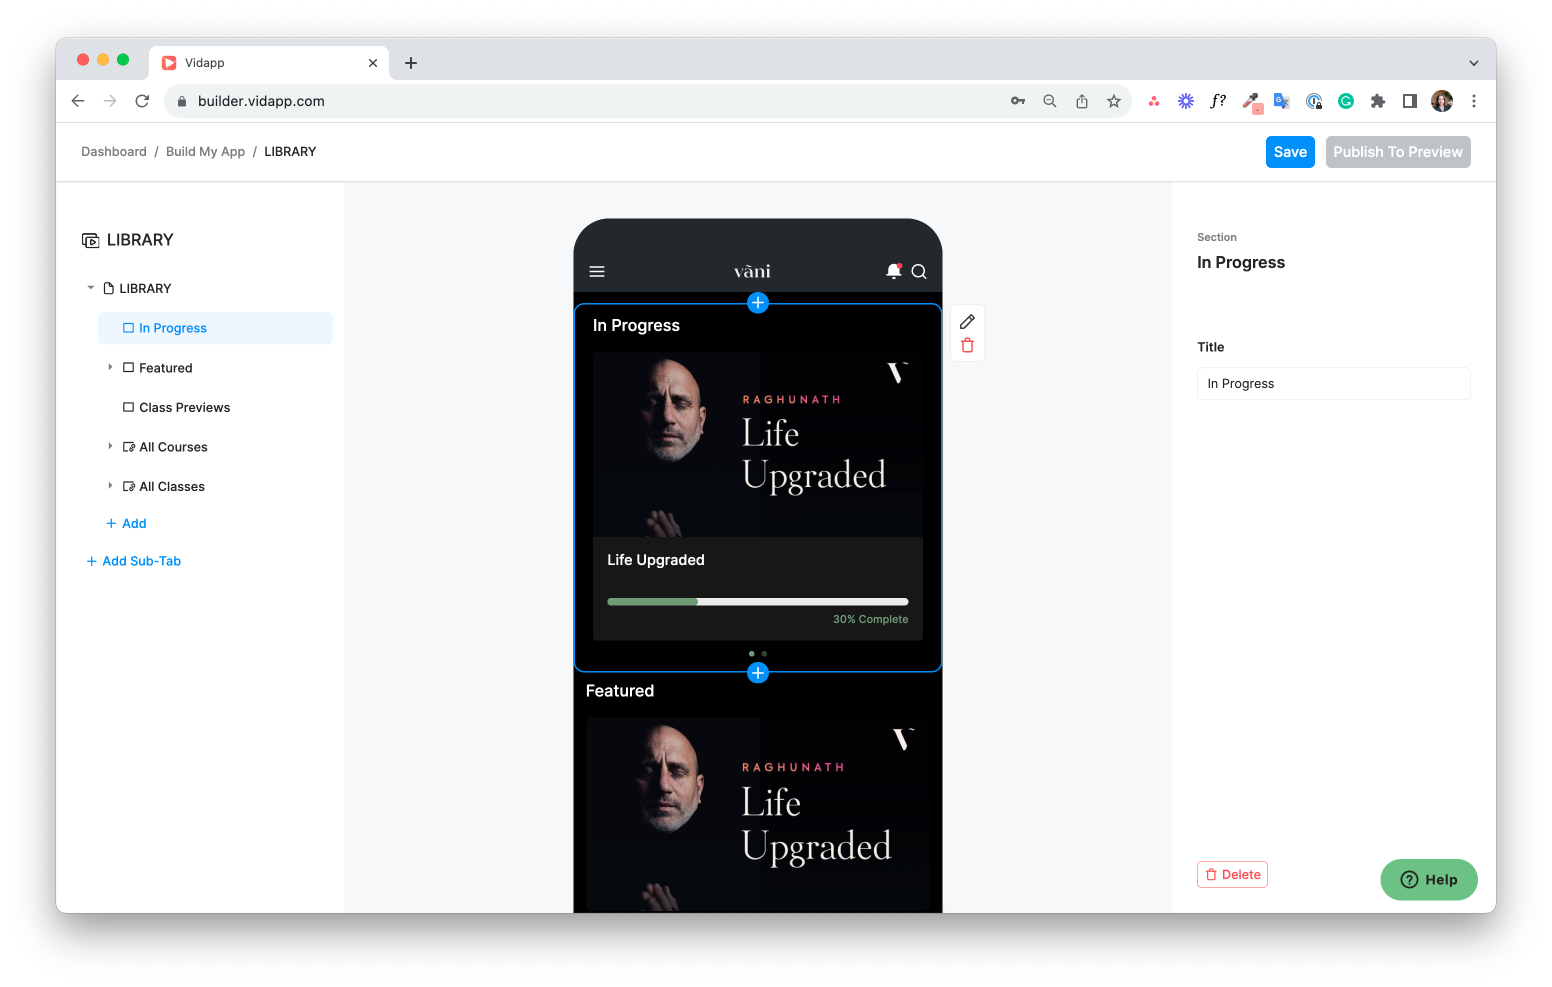Screen dimensions: 1552x987
Task: Open the hamburger menu in phone preview
Action: (x=597, y=272)
